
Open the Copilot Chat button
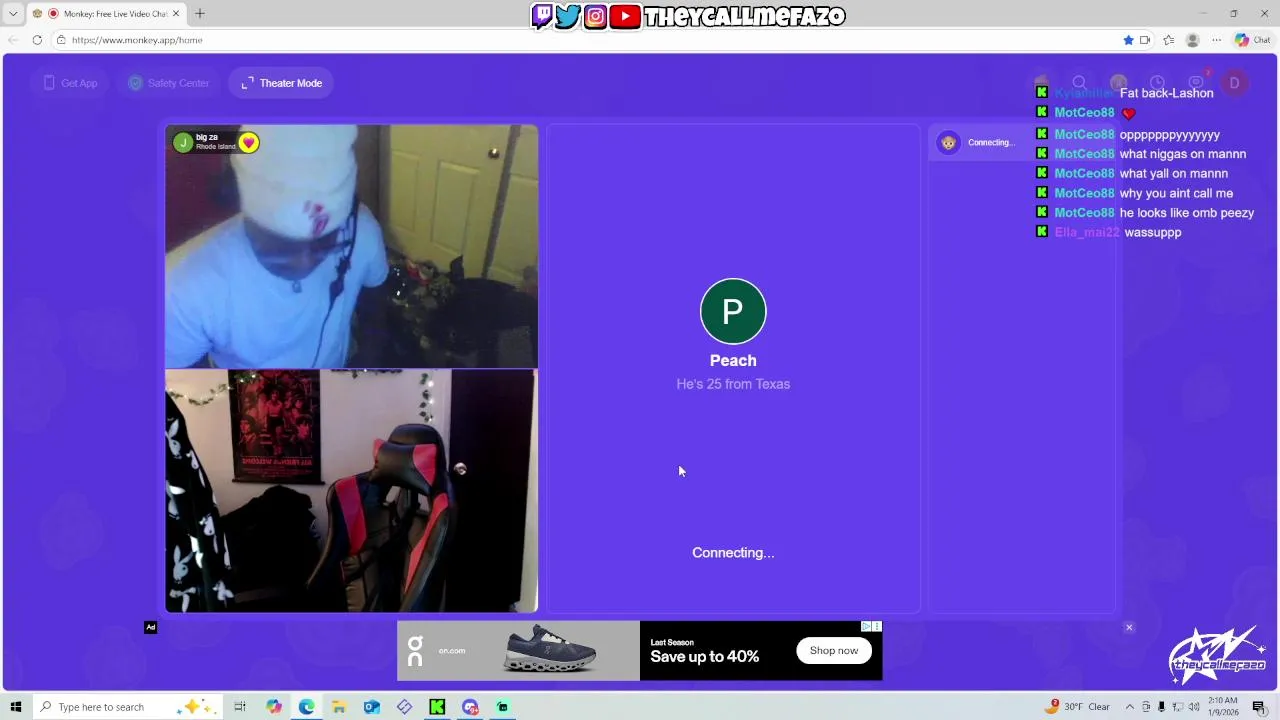pyautogui.click(x=1252, y=40)
